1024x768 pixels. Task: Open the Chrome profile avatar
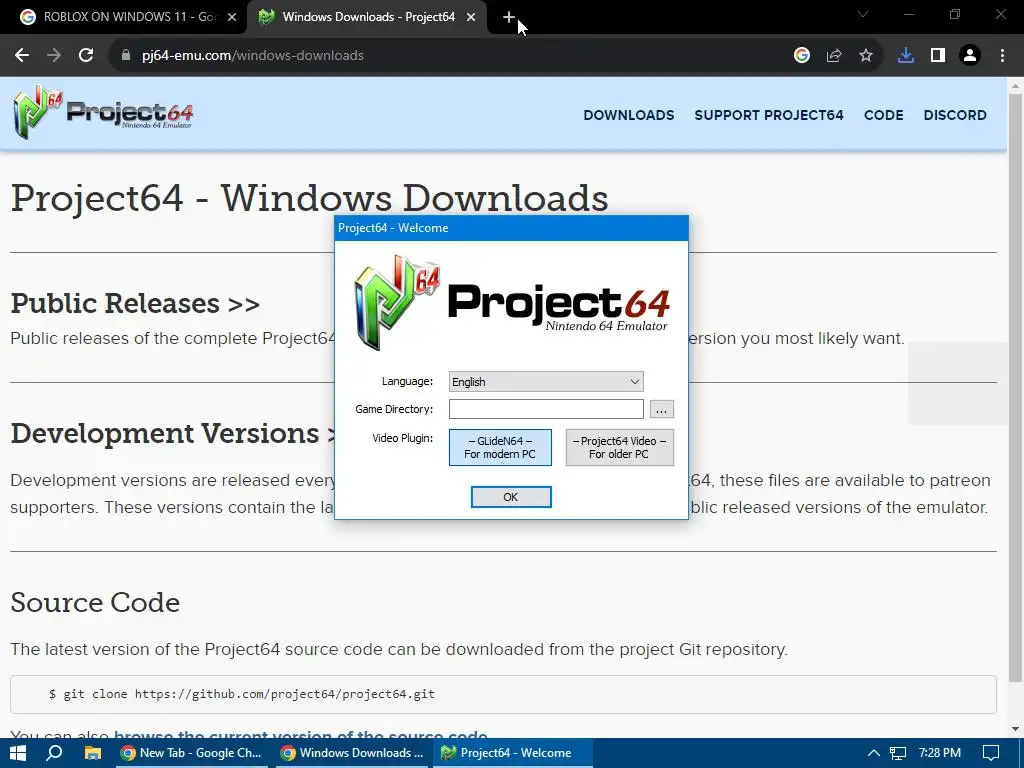tap(970, 56)
